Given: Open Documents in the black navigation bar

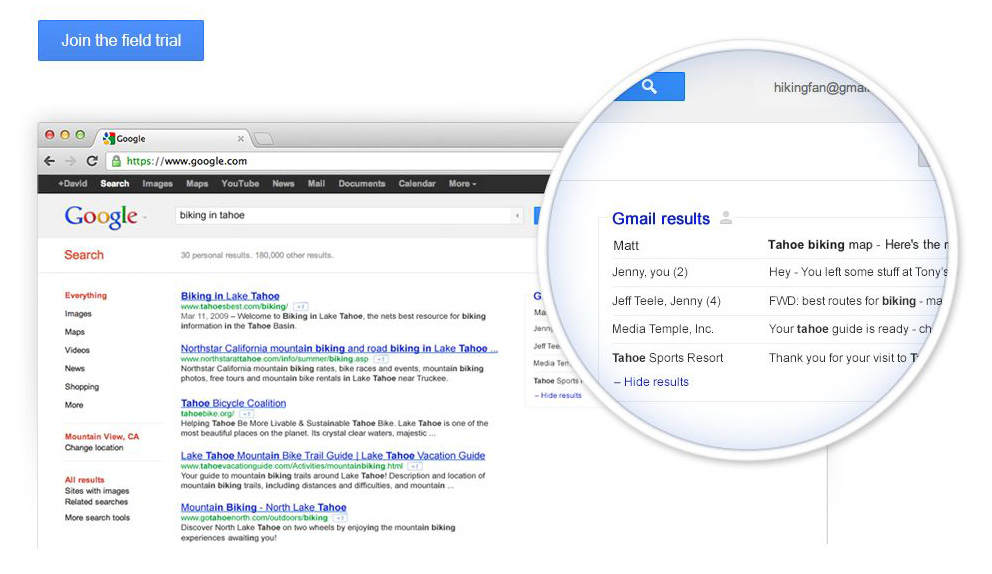Looking at the screenshot, I should tap(362, 184).
